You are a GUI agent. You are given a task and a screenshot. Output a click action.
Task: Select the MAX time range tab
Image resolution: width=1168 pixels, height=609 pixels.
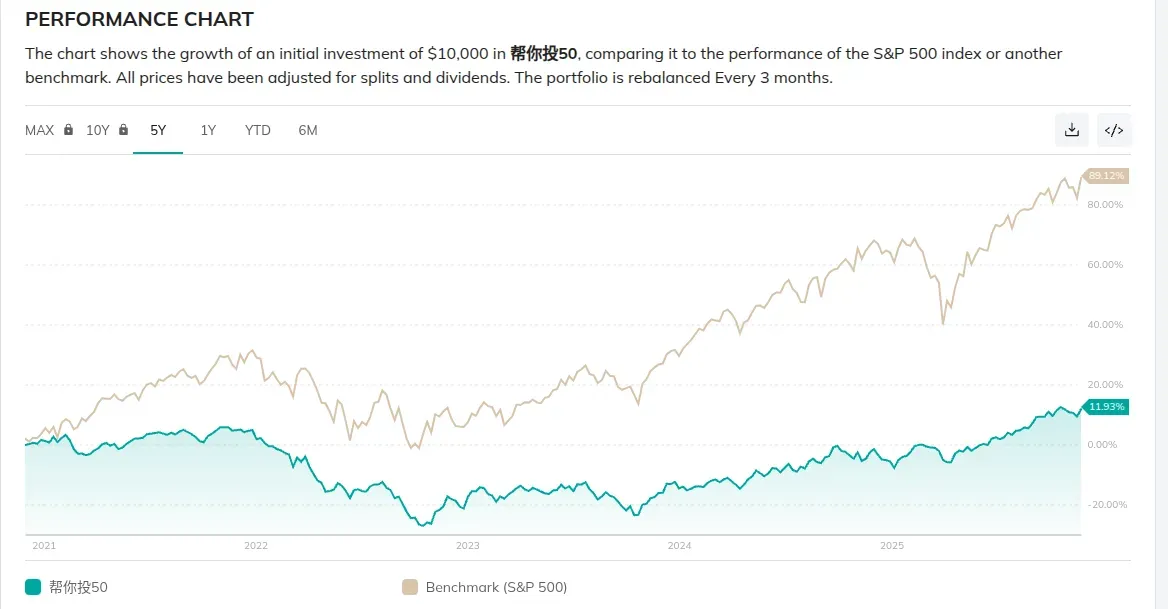click(40, 130)
